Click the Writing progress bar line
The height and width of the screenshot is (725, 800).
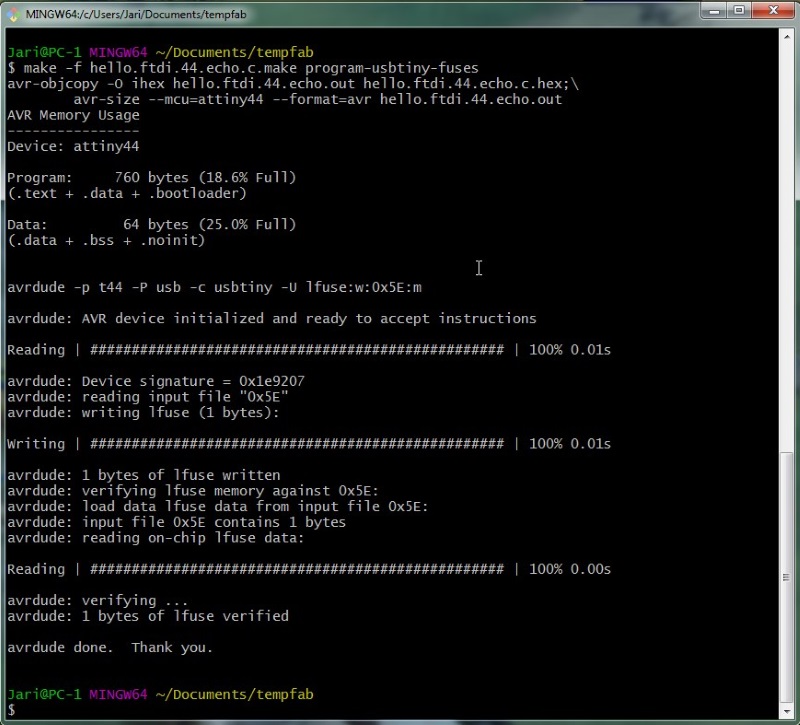click(309, 444)
